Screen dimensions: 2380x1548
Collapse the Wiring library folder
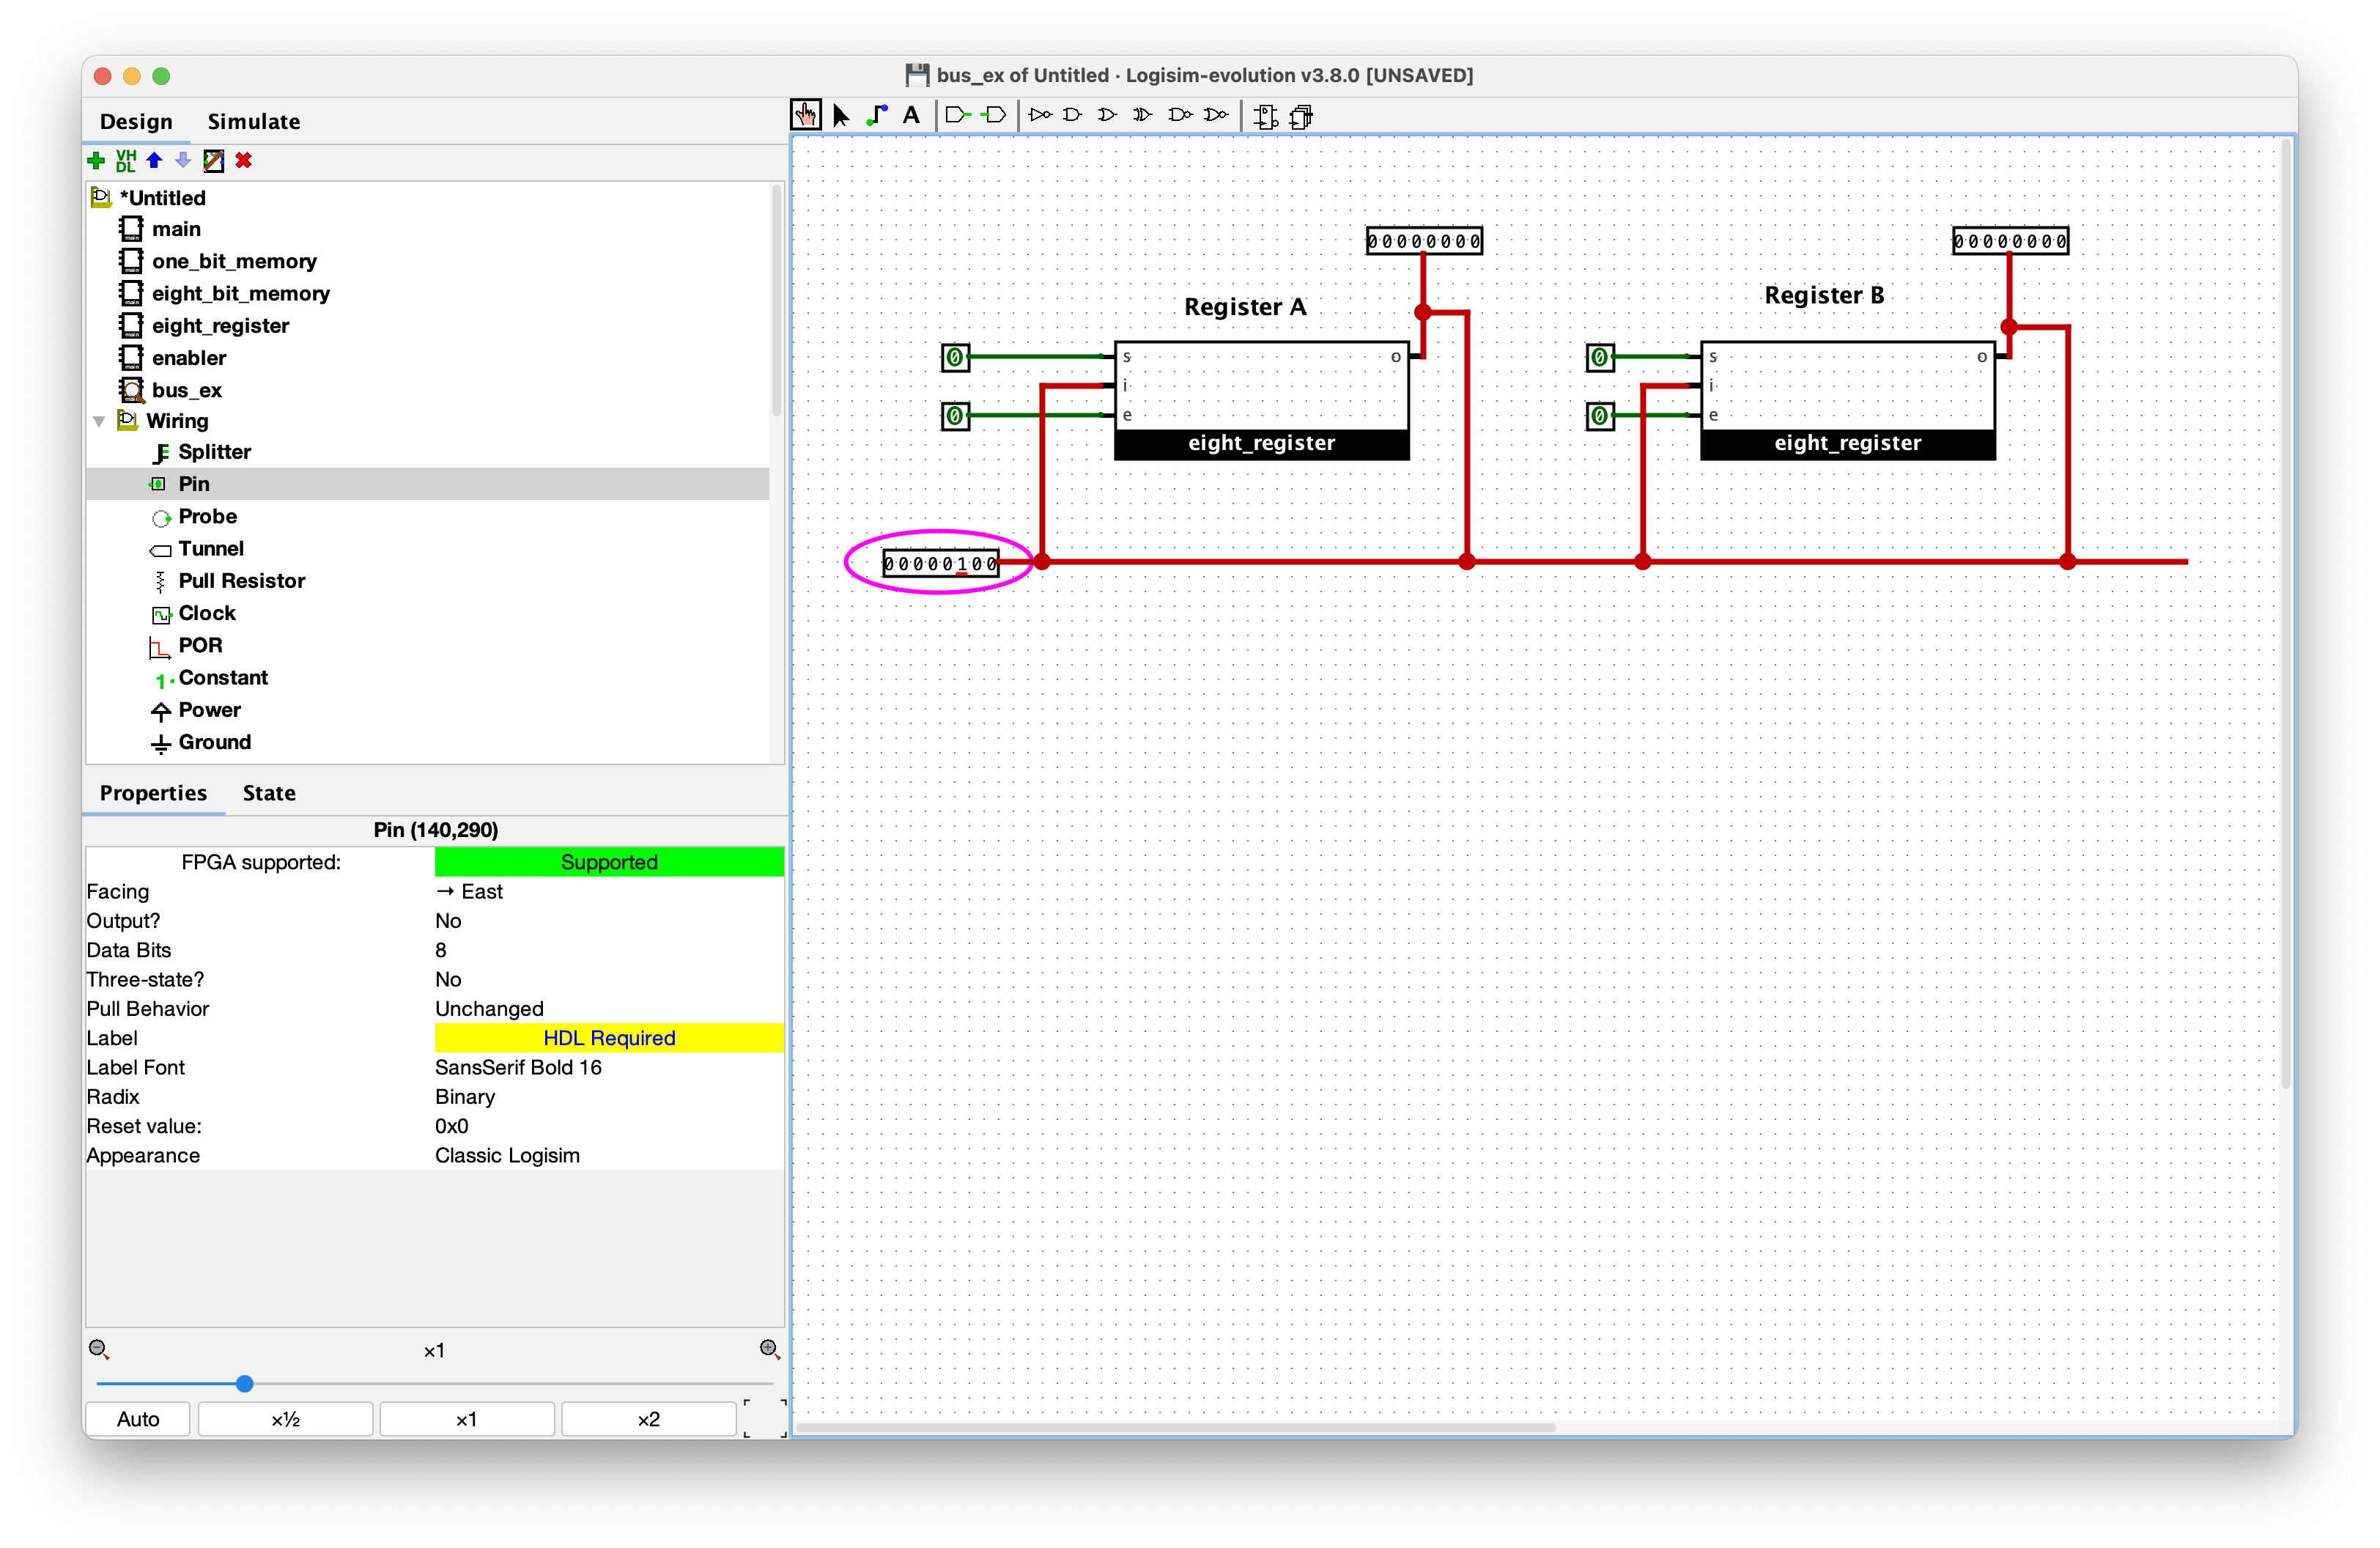(99, 421)
